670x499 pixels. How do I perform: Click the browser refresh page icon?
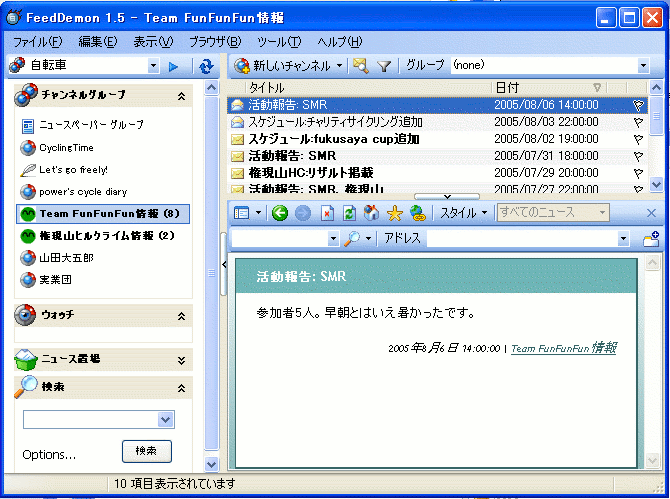(x=349, y=213)
